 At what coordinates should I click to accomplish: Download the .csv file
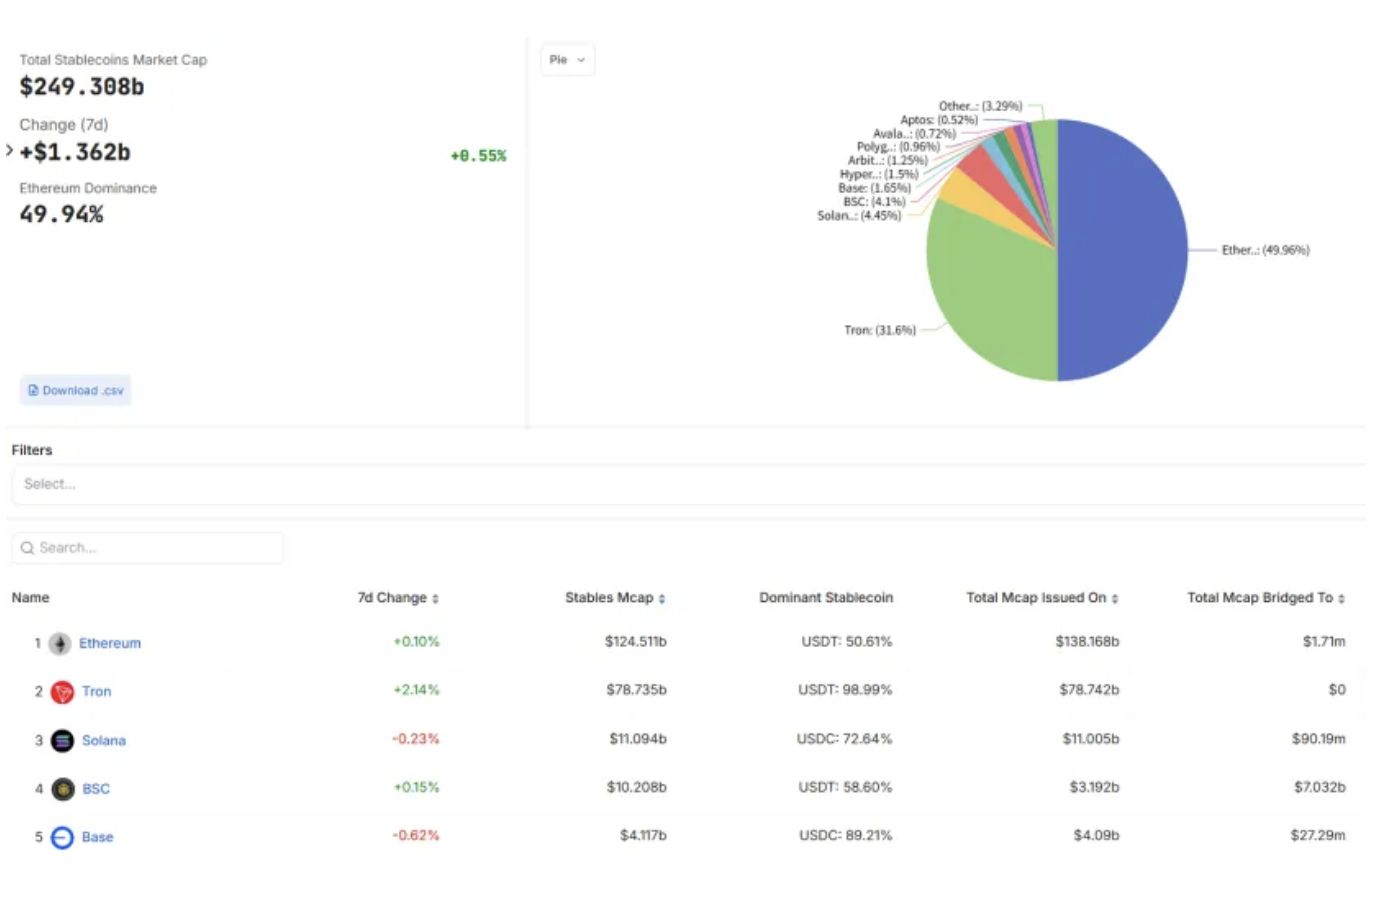pos(76,390)
